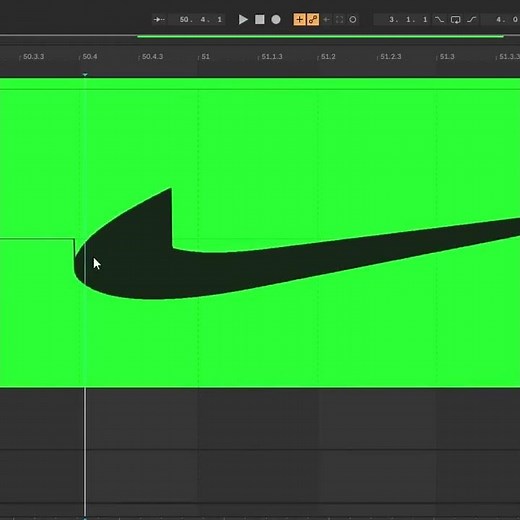Toggle the Punch-Out switch

(471, 20)
